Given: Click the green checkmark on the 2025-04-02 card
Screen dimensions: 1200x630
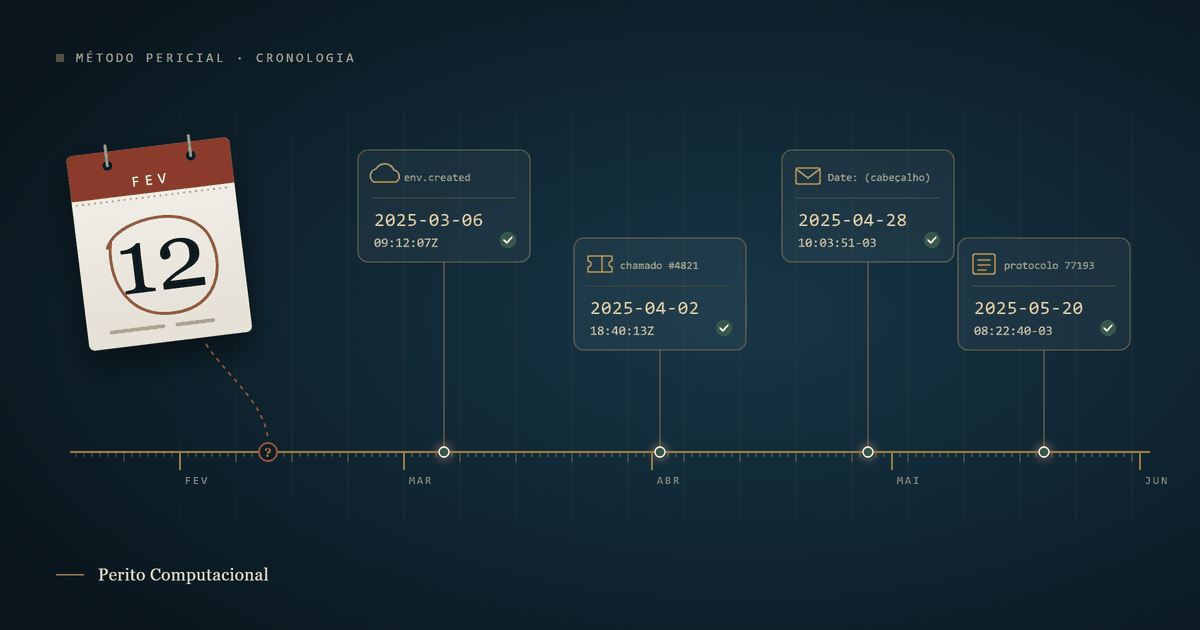Looking at the screenshot, I should pyautogui.click(x=724, y=328).
